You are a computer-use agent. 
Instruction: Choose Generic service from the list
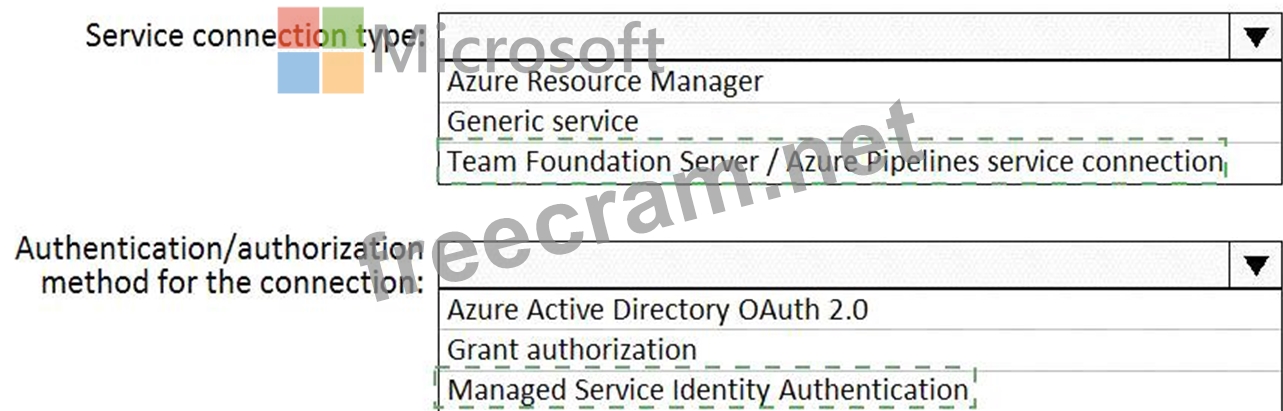[542, 122]
